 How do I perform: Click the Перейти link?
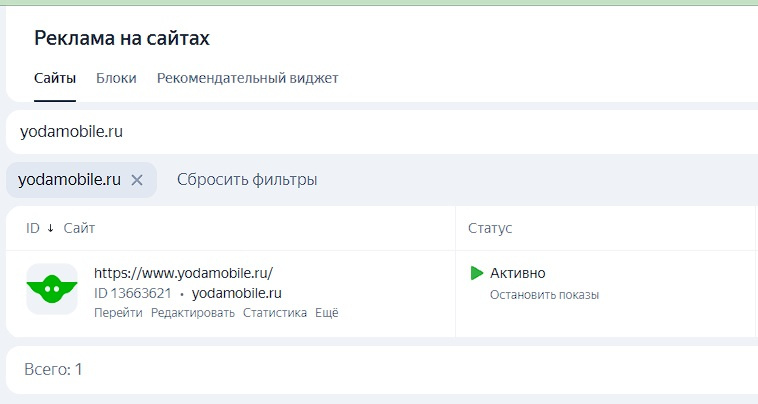pyautogui.click(x=118, y=313)
